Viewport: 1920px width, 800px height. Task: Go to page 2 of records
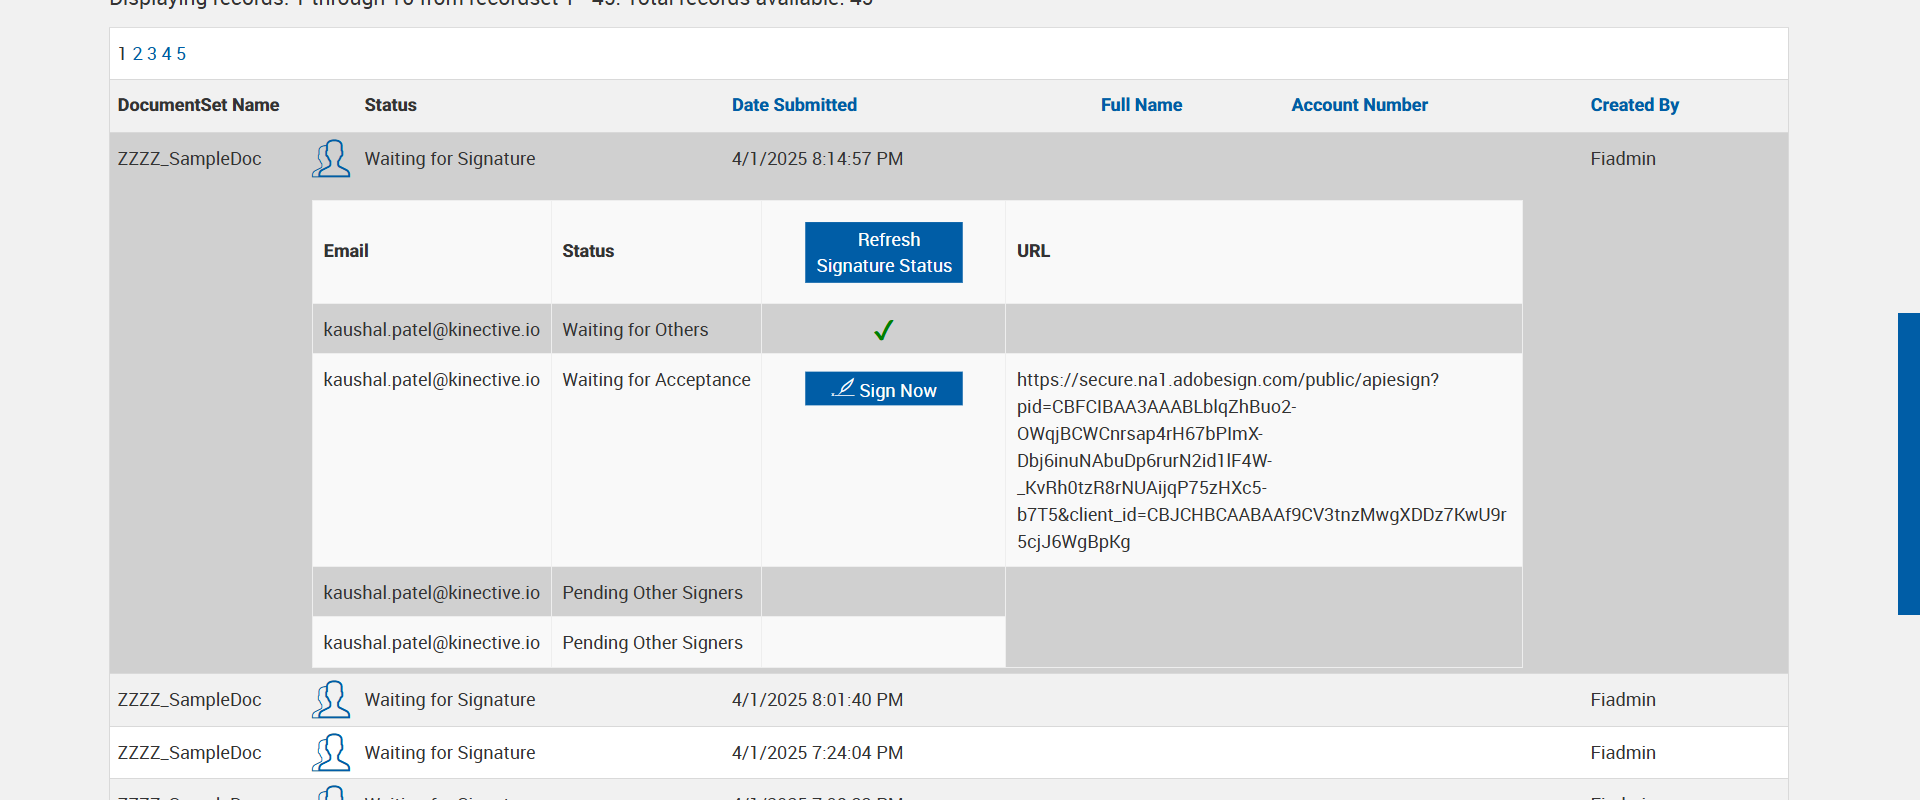pos(138,54)
